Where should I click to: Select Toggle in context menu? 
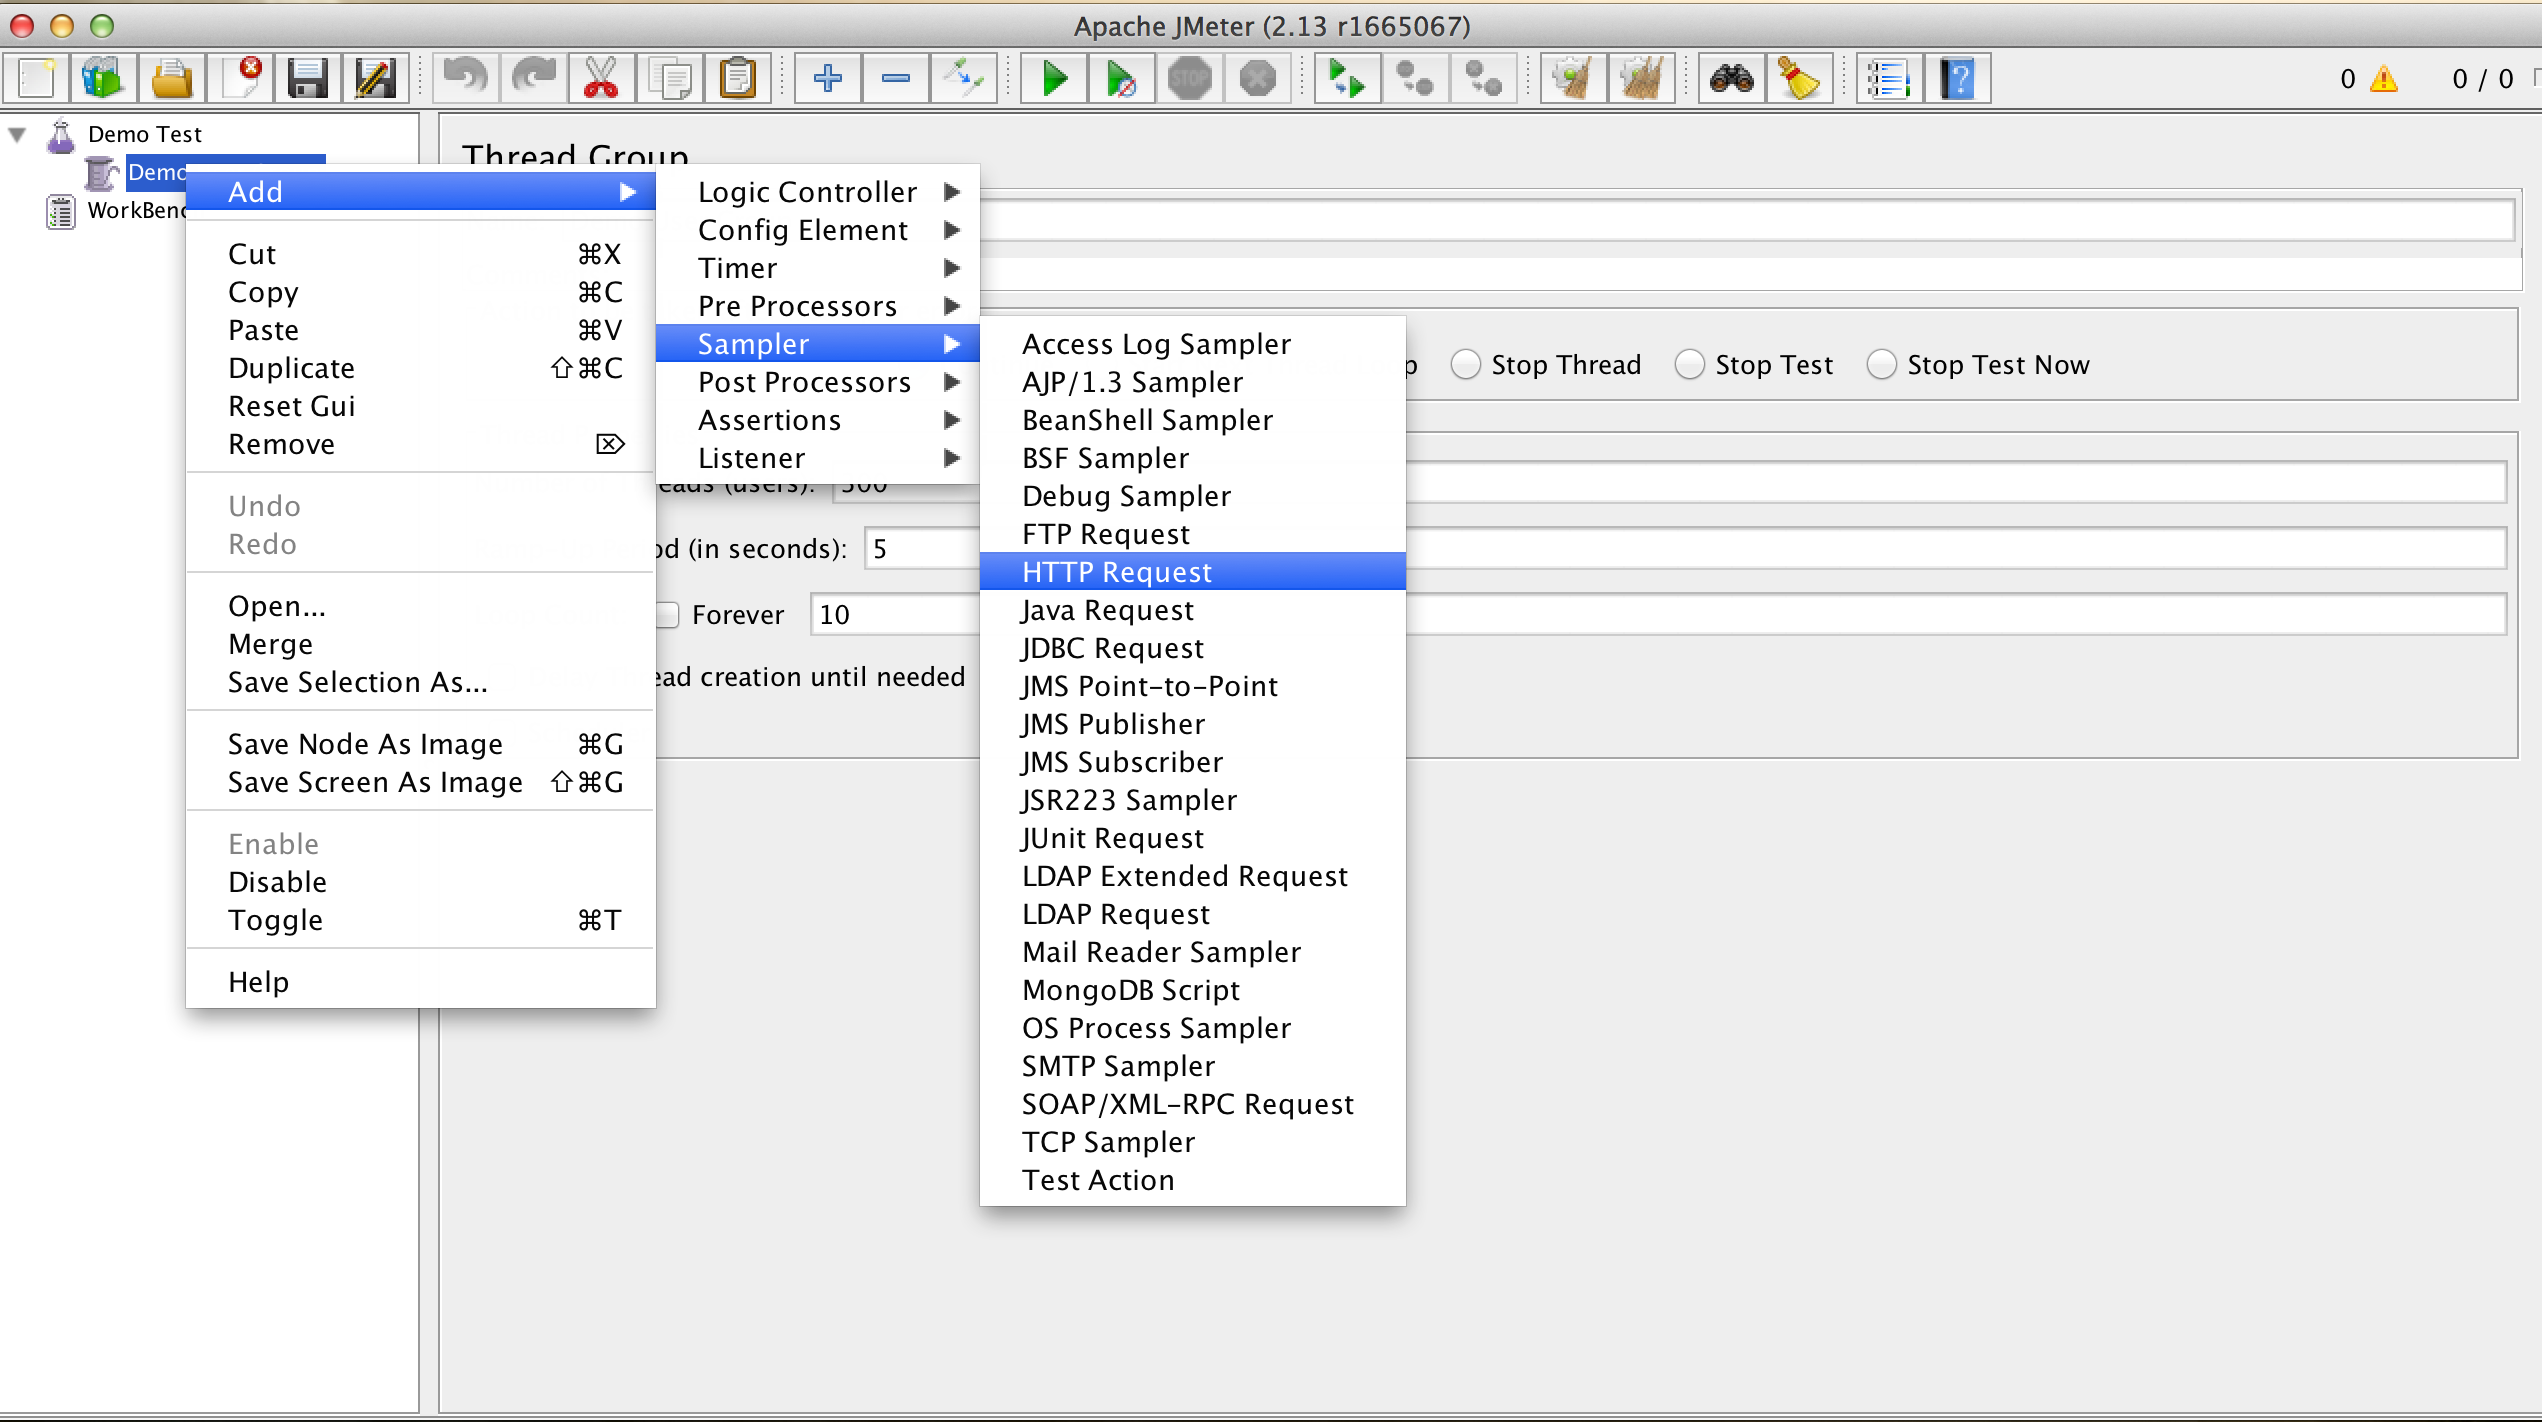coord(421,920)
